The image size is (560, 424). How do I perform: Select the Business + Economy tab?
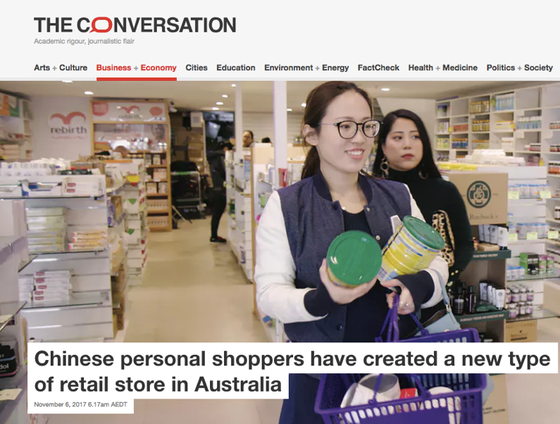click(136, 68)
